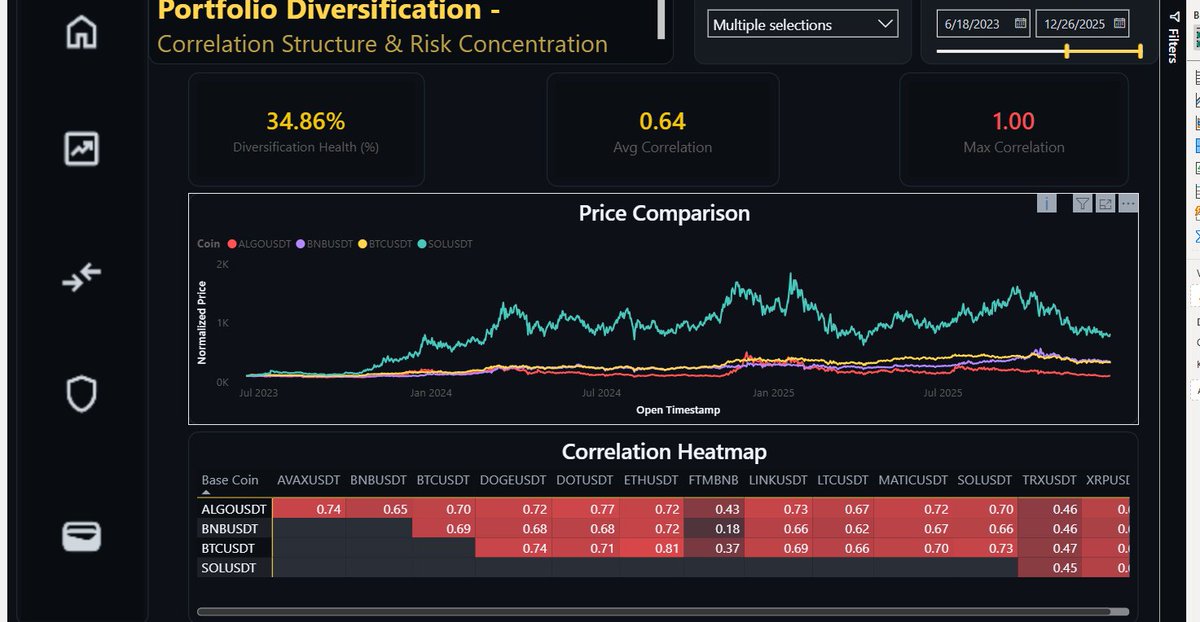
Task: Click the BNBUSDT column header in heatmap
Action: click(x=379, y=480)
